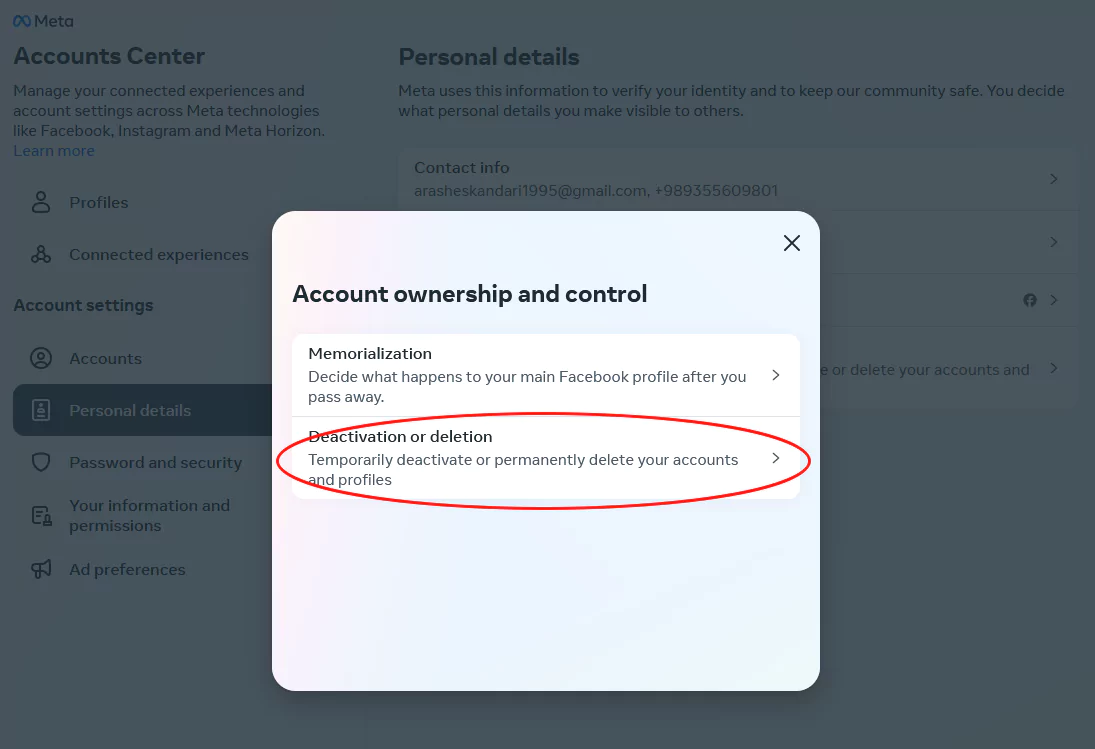1095x749 pixels.
Task: Click the Facebook icon in the details row
Action: (x=1030, y=300)
